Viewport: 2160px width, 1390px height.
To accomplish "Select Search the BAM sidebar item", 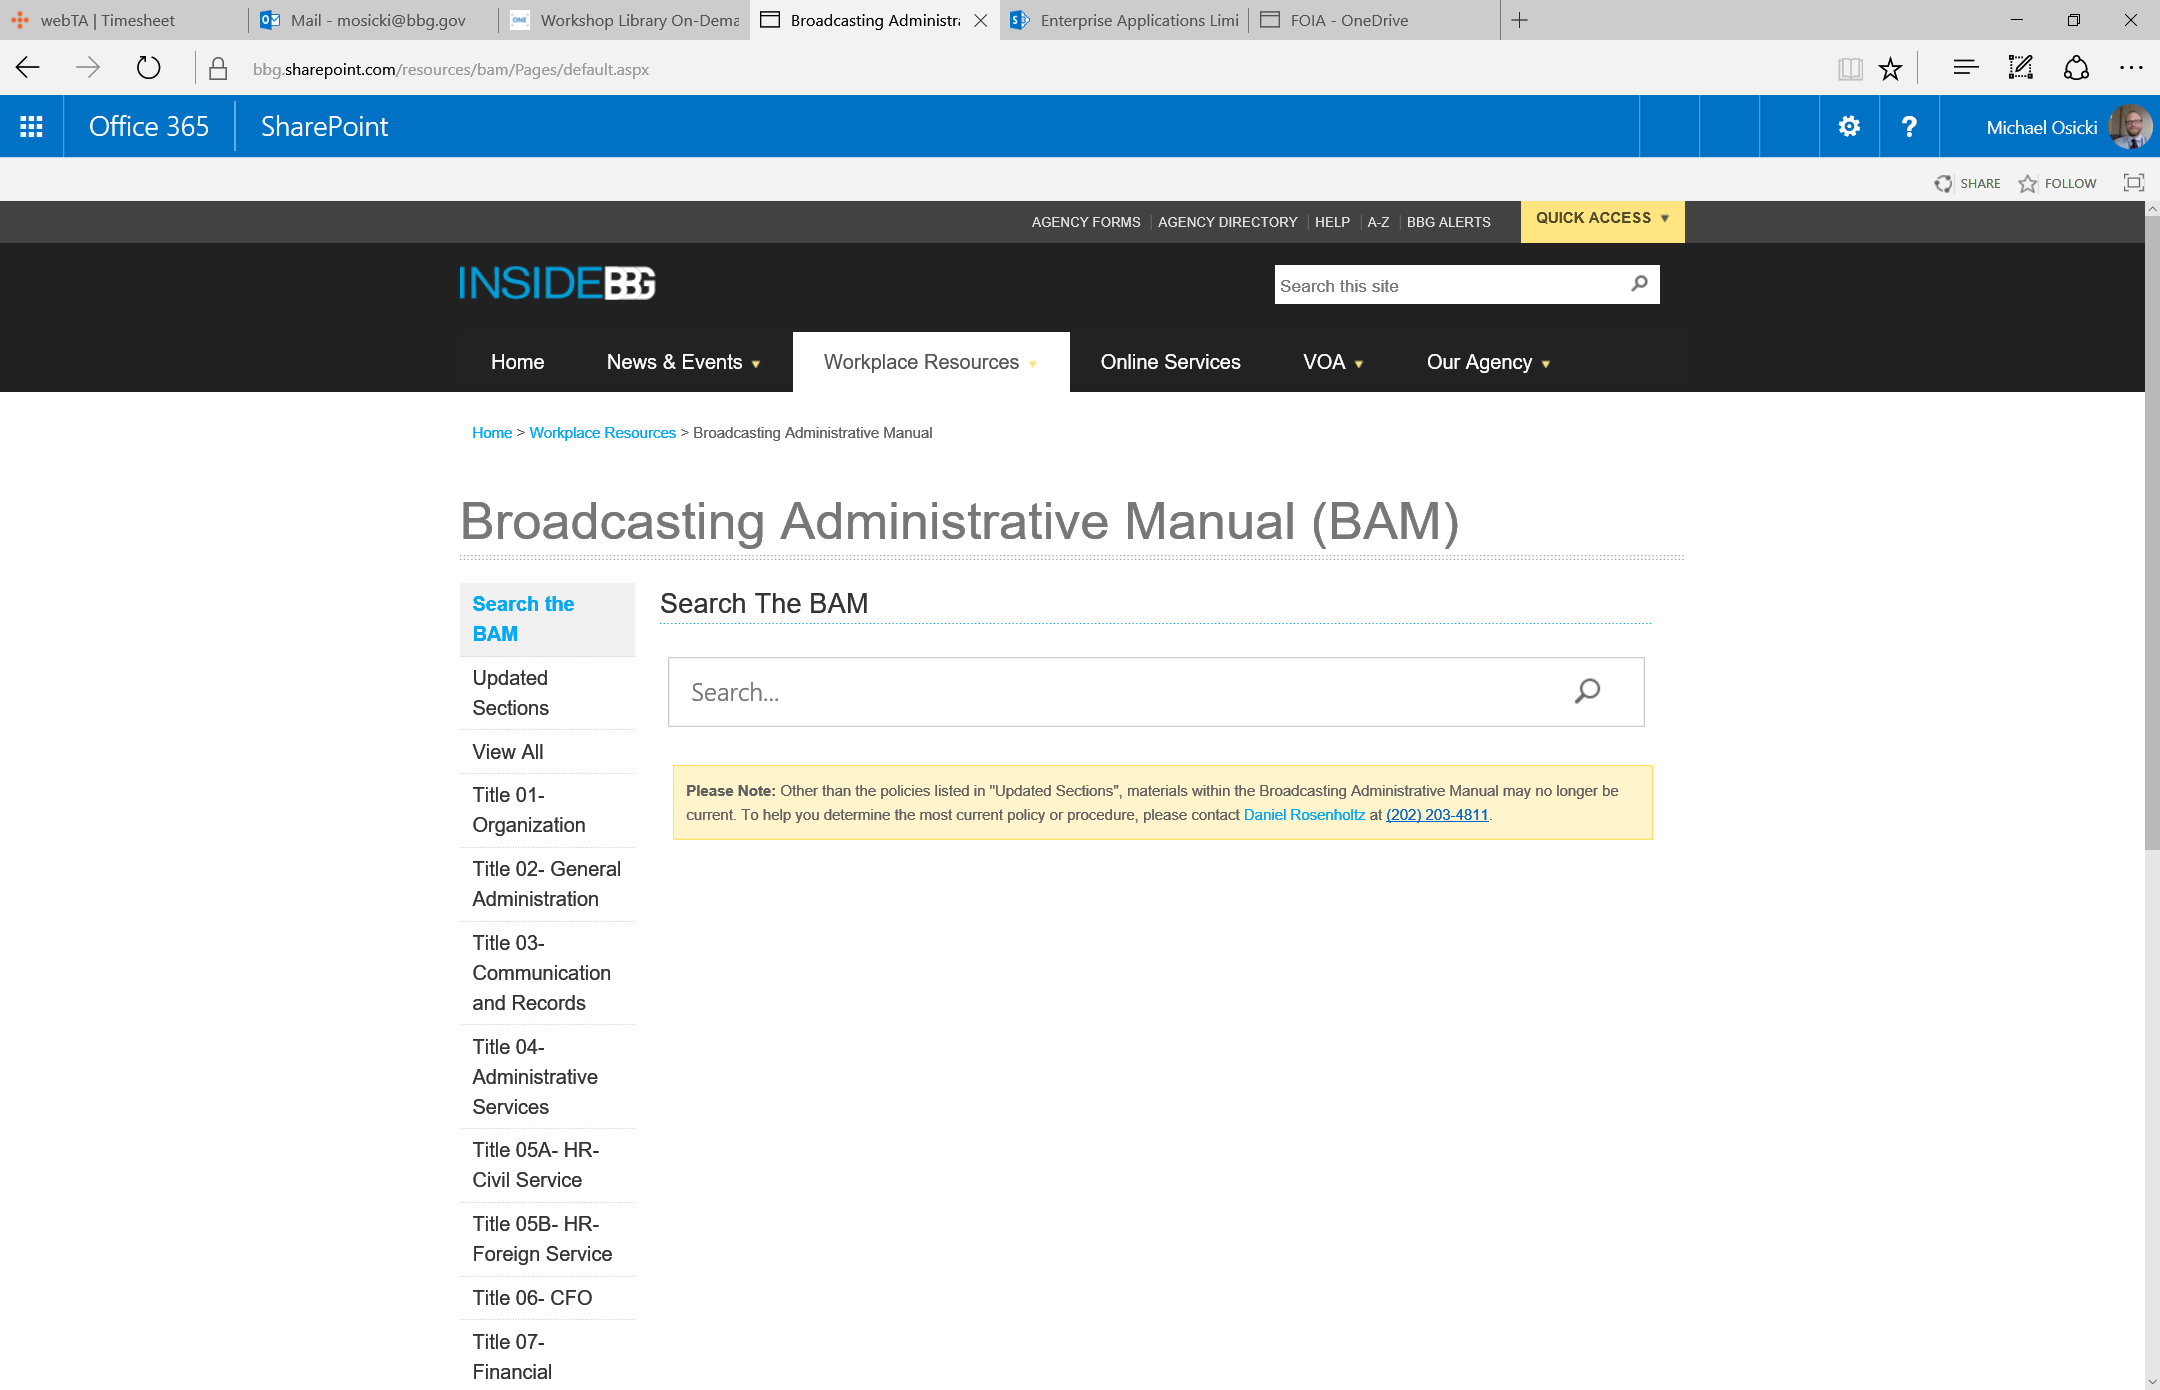I will 547,619.
